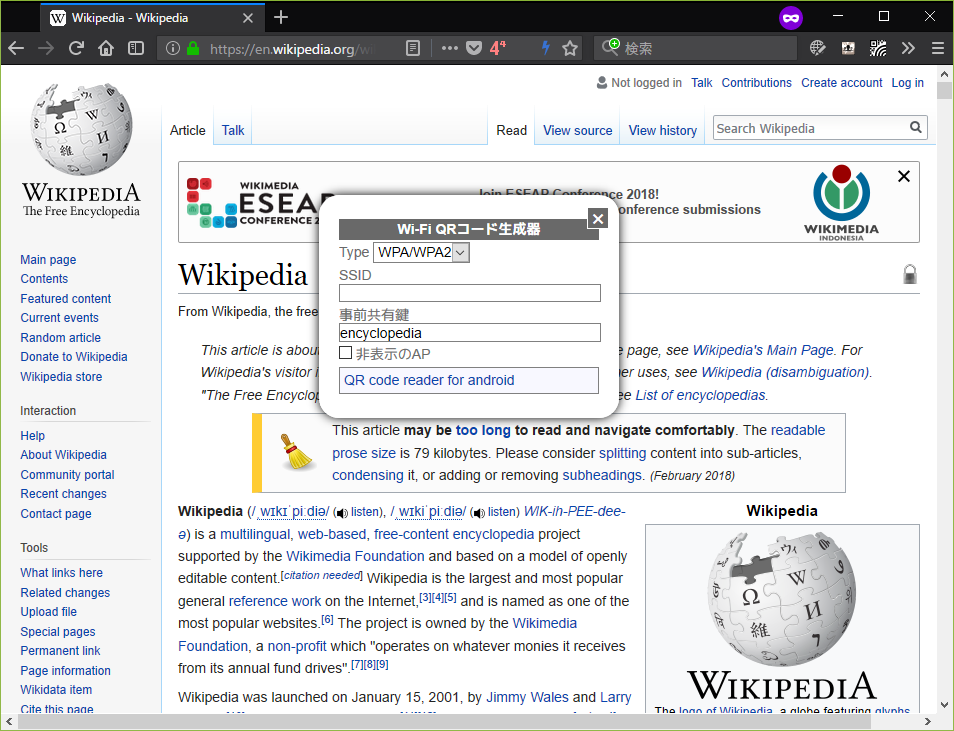The width and height of the screenshot is (954, 731).
Task: Toggle the browser sidebar icon
Action: tap(136, 48)
